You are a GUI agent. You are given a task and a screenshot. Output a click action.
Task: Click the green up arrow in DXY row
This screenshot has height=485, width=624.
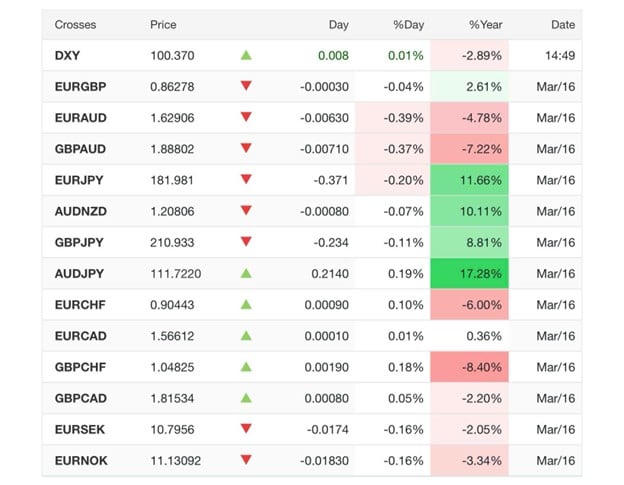click(x=246, y=55)
